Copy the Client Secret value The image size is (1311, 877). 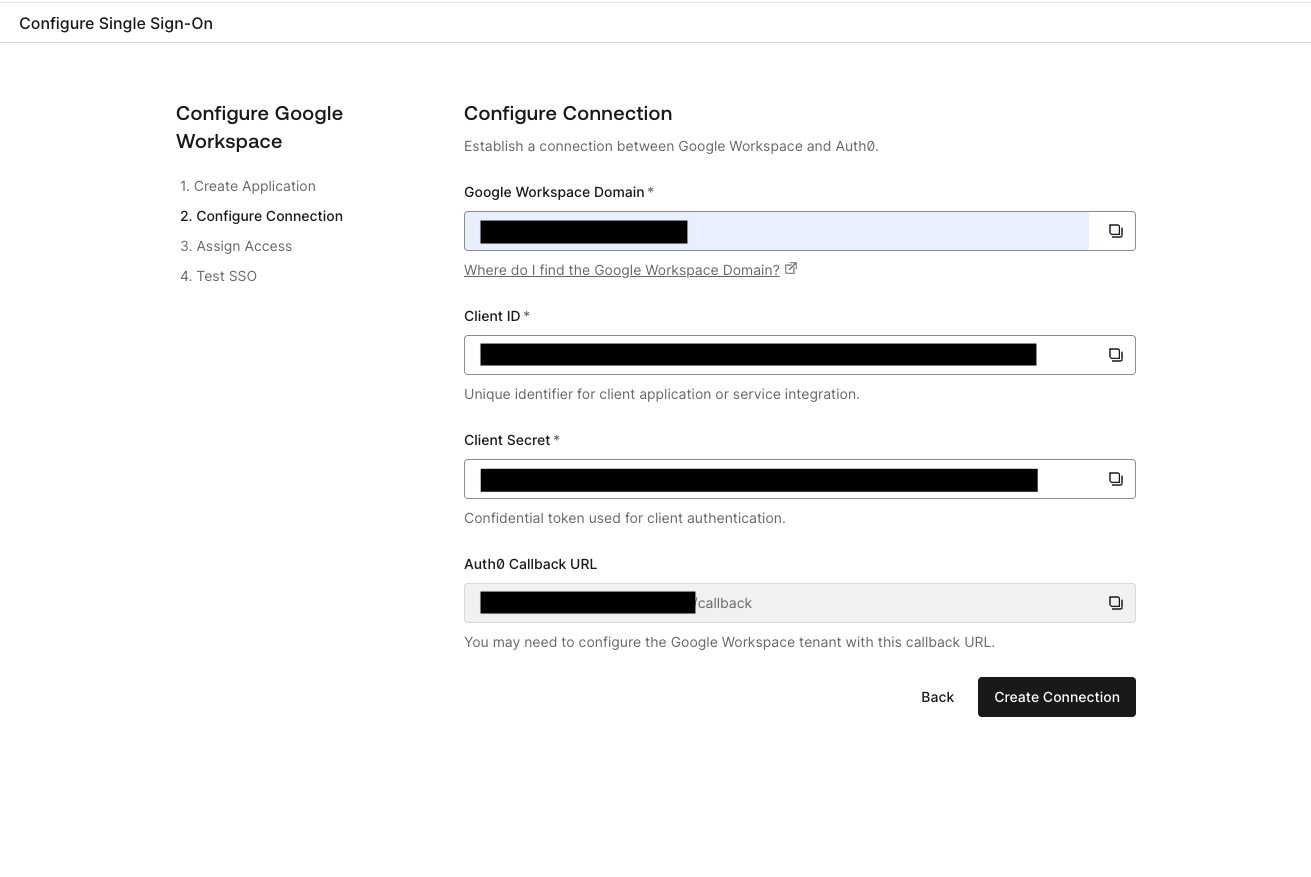coord(1115,479)
